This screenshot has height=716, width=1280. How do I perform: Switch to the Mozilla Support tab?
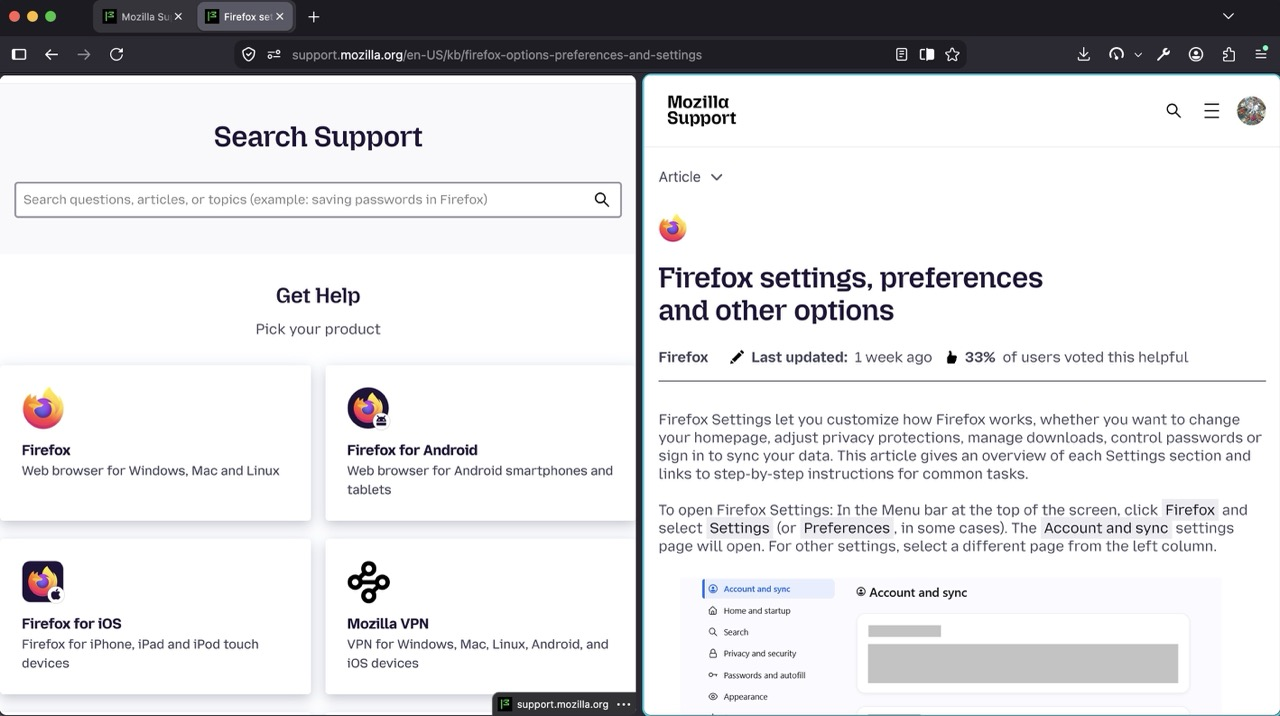142,17
